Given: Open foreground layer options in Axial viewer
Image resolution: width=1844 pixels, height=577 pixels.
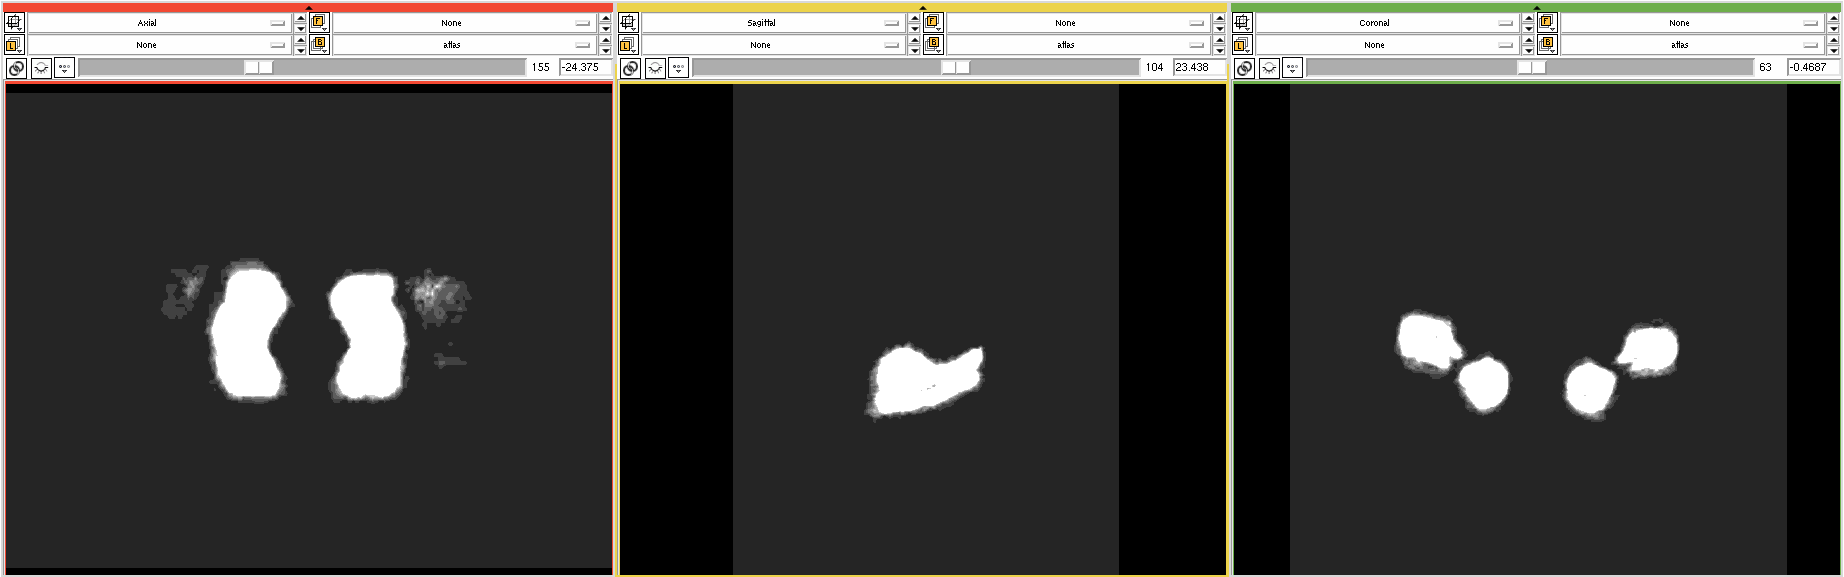Looking at the screenshot, I should 318,22.
